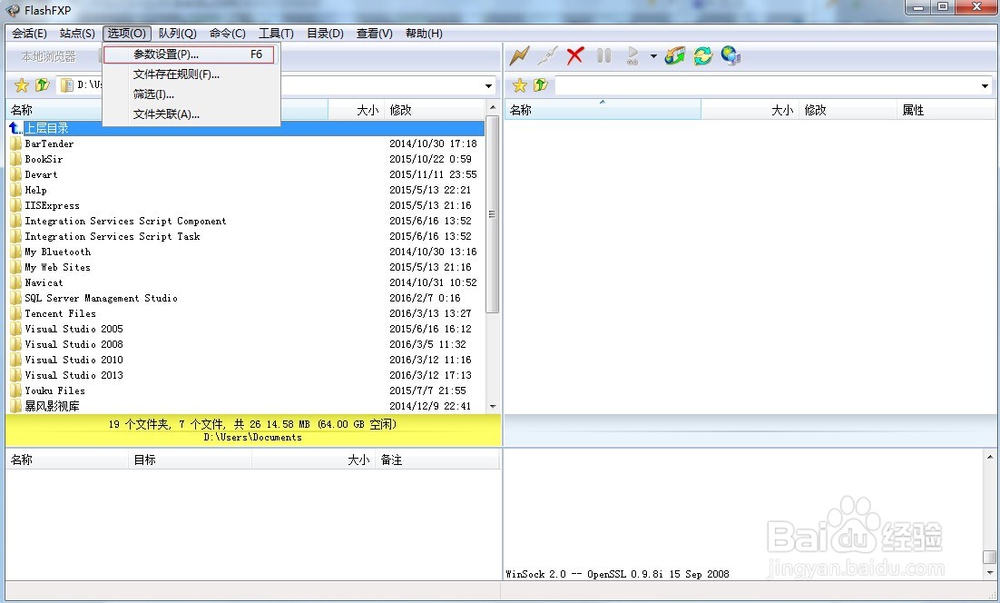The image size is (1000, 603).
Task: Click the FlashFXP title bar app icon
Action: [13, 10]
